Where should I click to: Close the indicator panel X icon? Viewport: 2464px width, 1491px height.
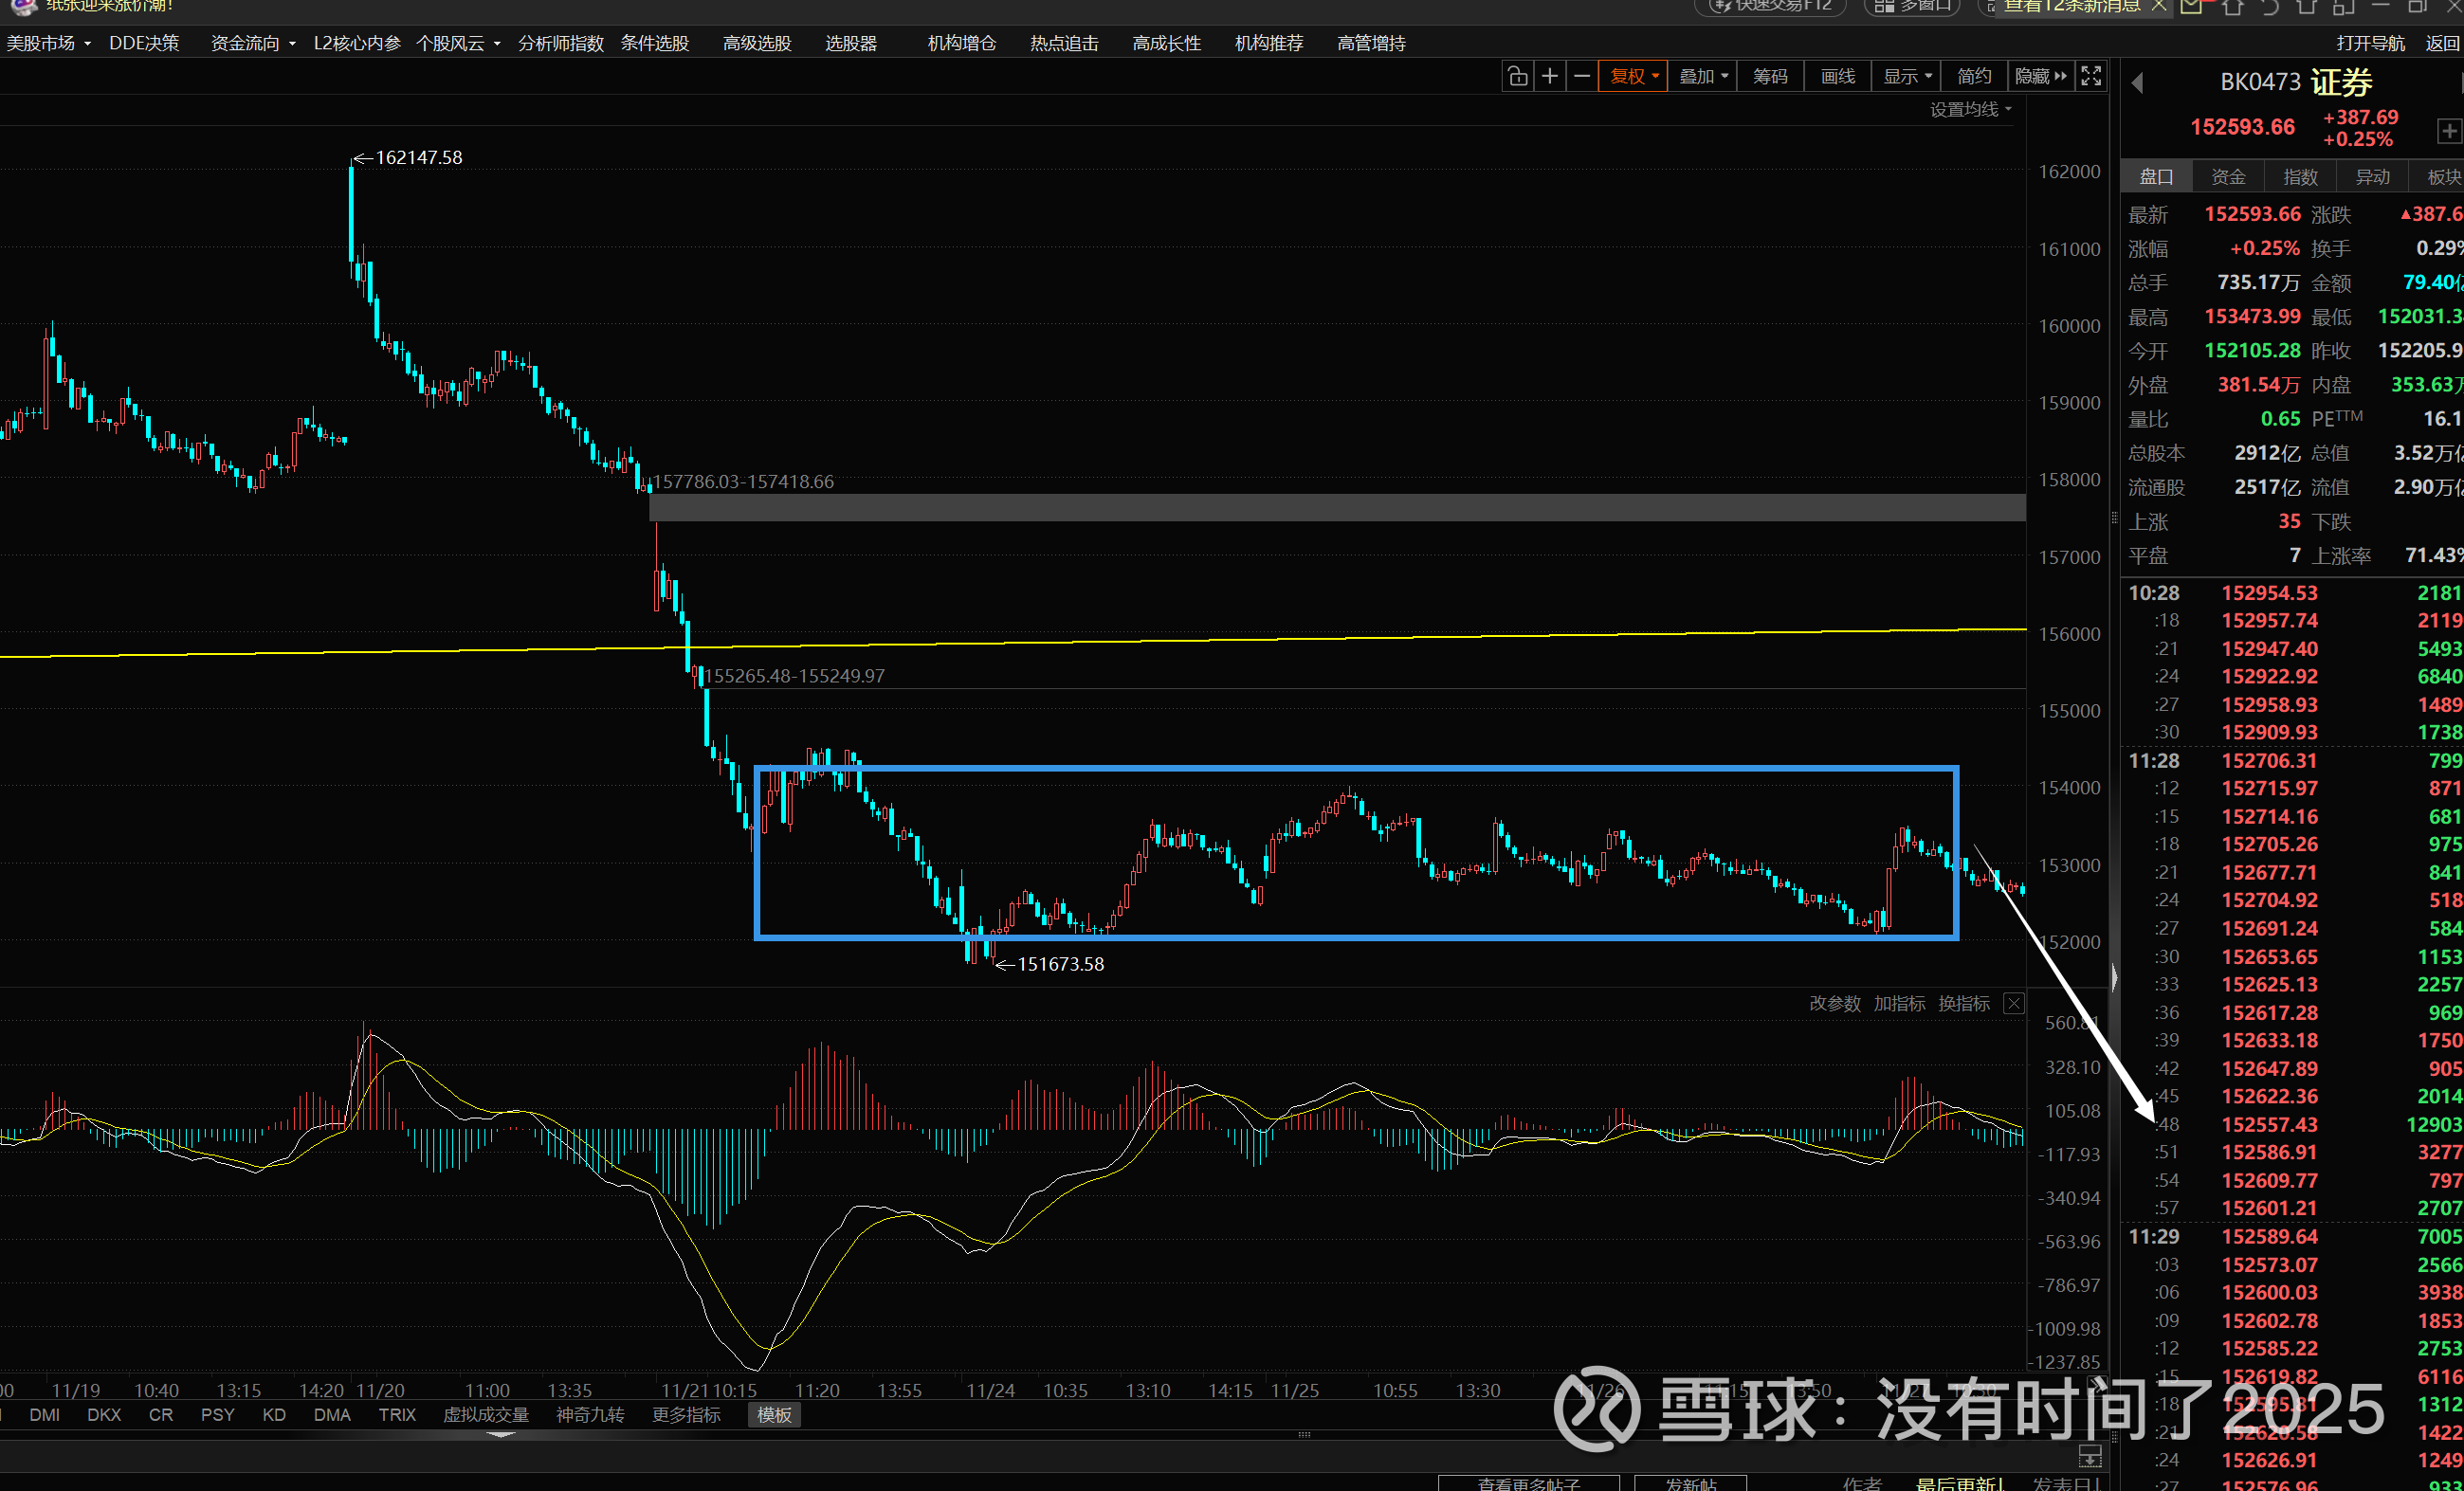click(x=2014, y=1003)
